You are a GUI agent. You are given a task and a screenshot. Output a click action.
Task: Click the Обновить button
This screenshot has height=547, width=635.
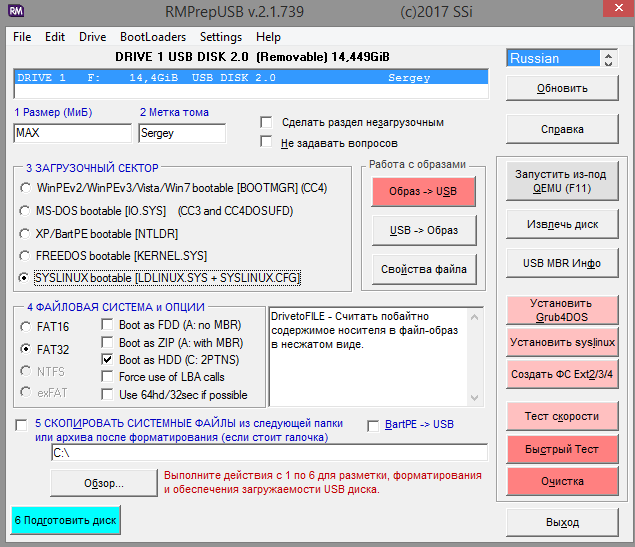[x=562, y=88]
